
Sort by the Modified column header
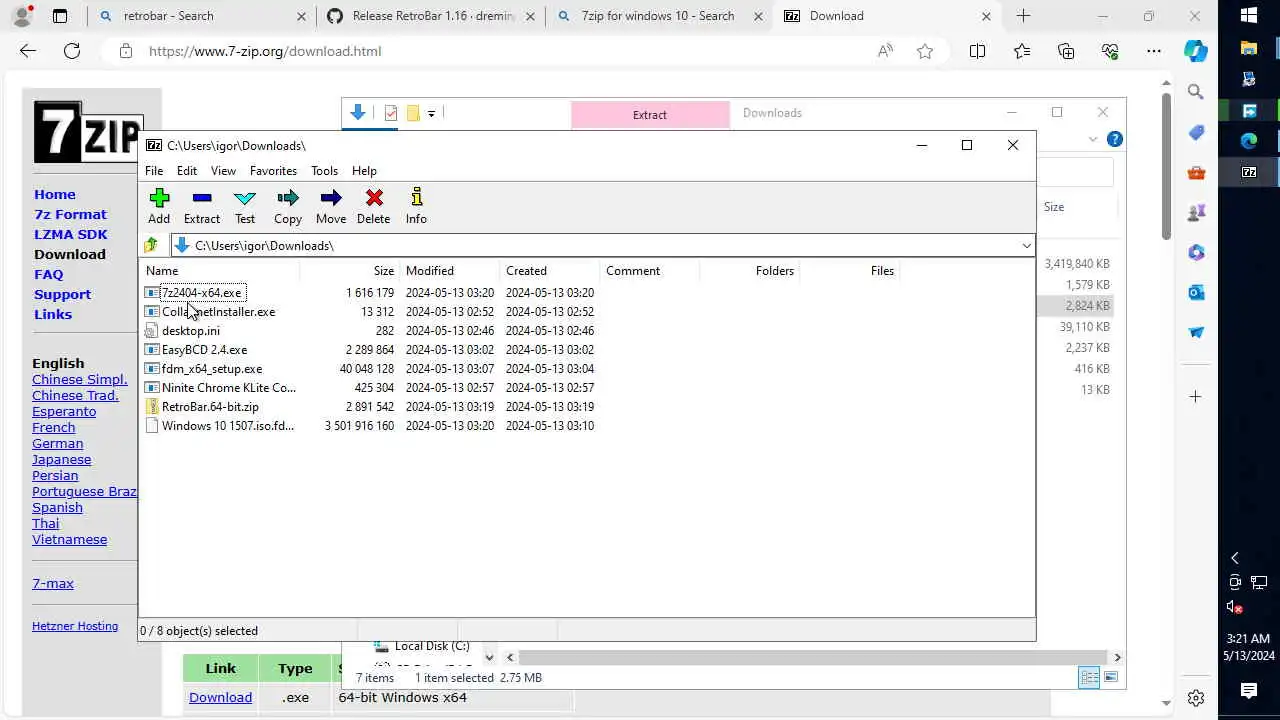449,271
